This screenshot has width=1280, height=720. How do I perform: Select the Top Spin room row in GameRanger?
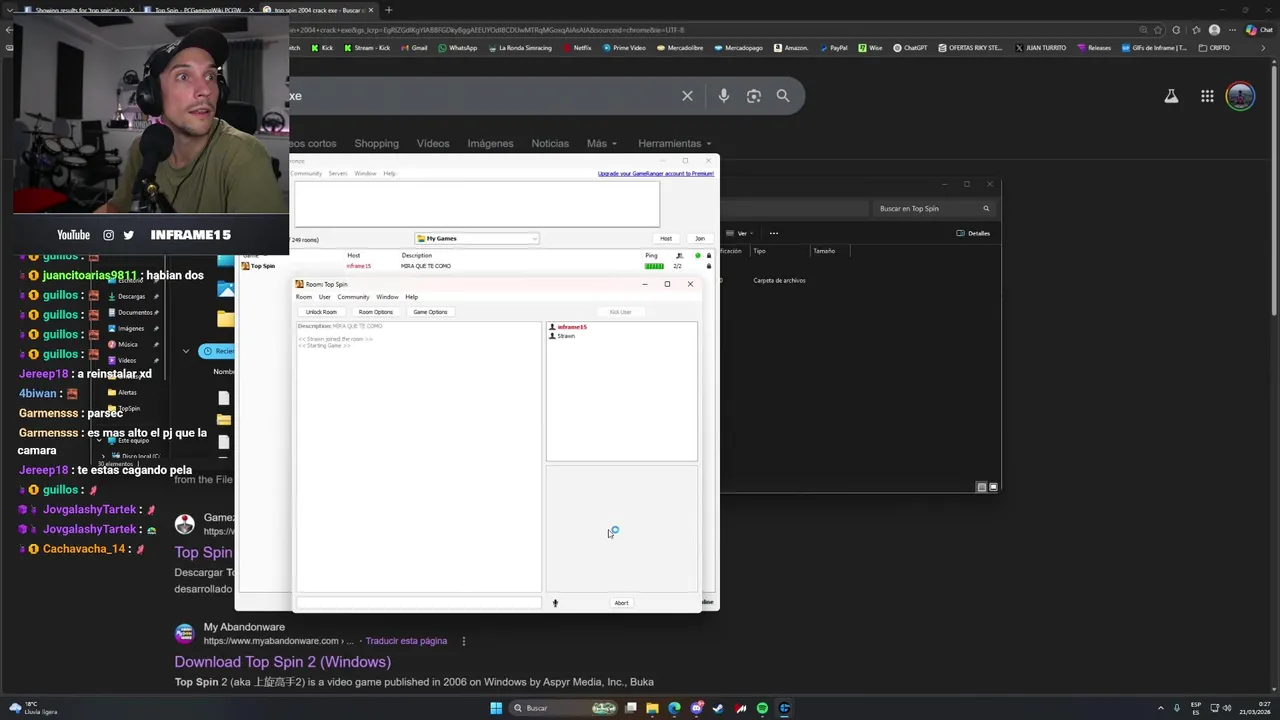tap(476, 266)
